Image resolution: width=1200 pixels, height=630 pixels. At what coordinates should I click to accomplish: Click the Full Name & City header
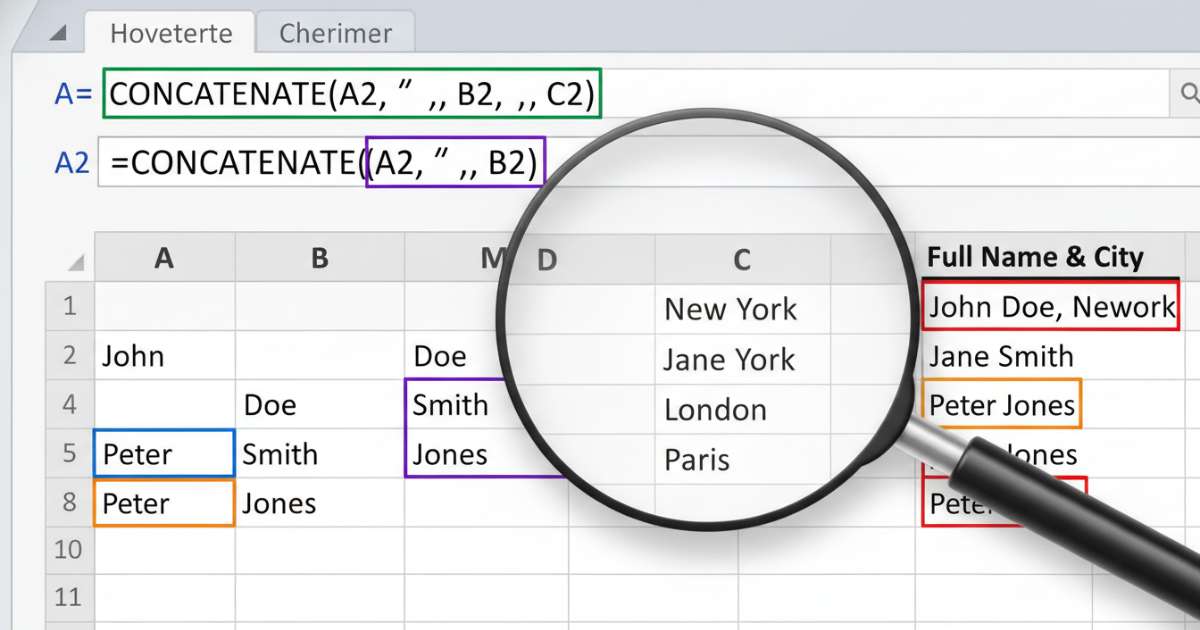tap(1035, 258)
